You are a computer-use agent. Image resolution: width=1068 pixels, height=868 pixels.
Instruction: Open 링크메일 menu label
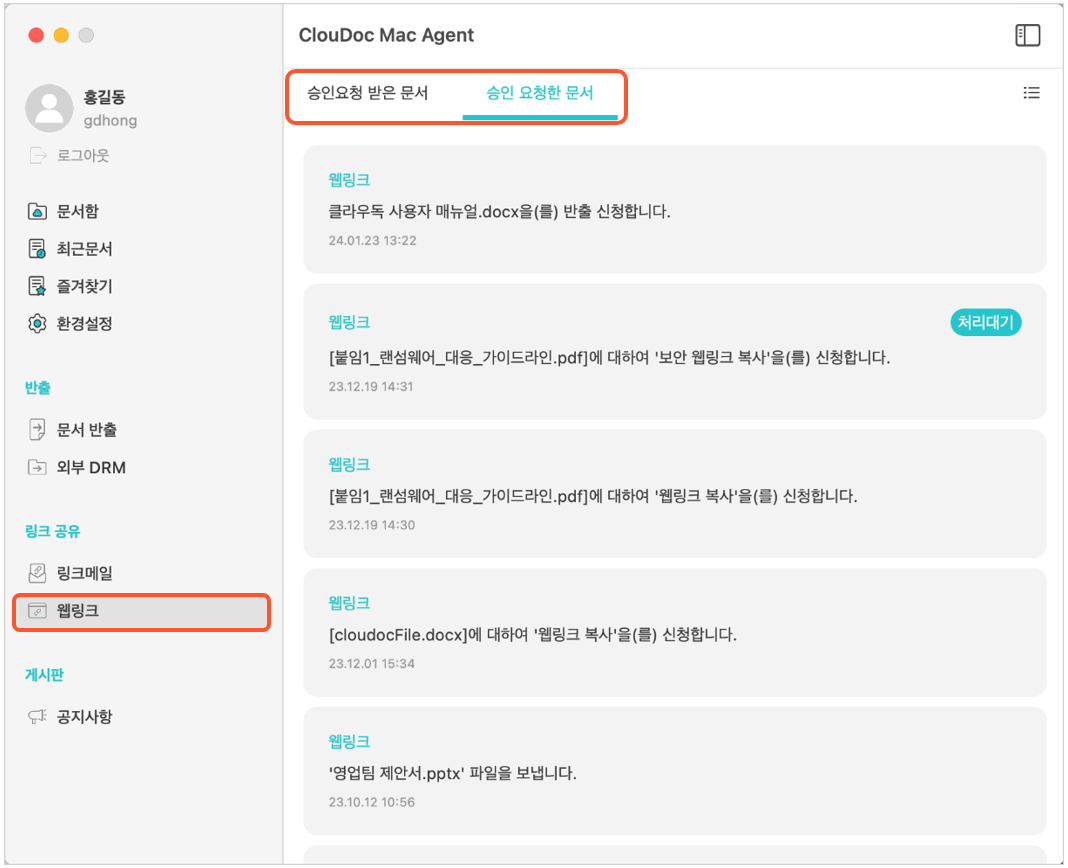[x=84, y=573]
